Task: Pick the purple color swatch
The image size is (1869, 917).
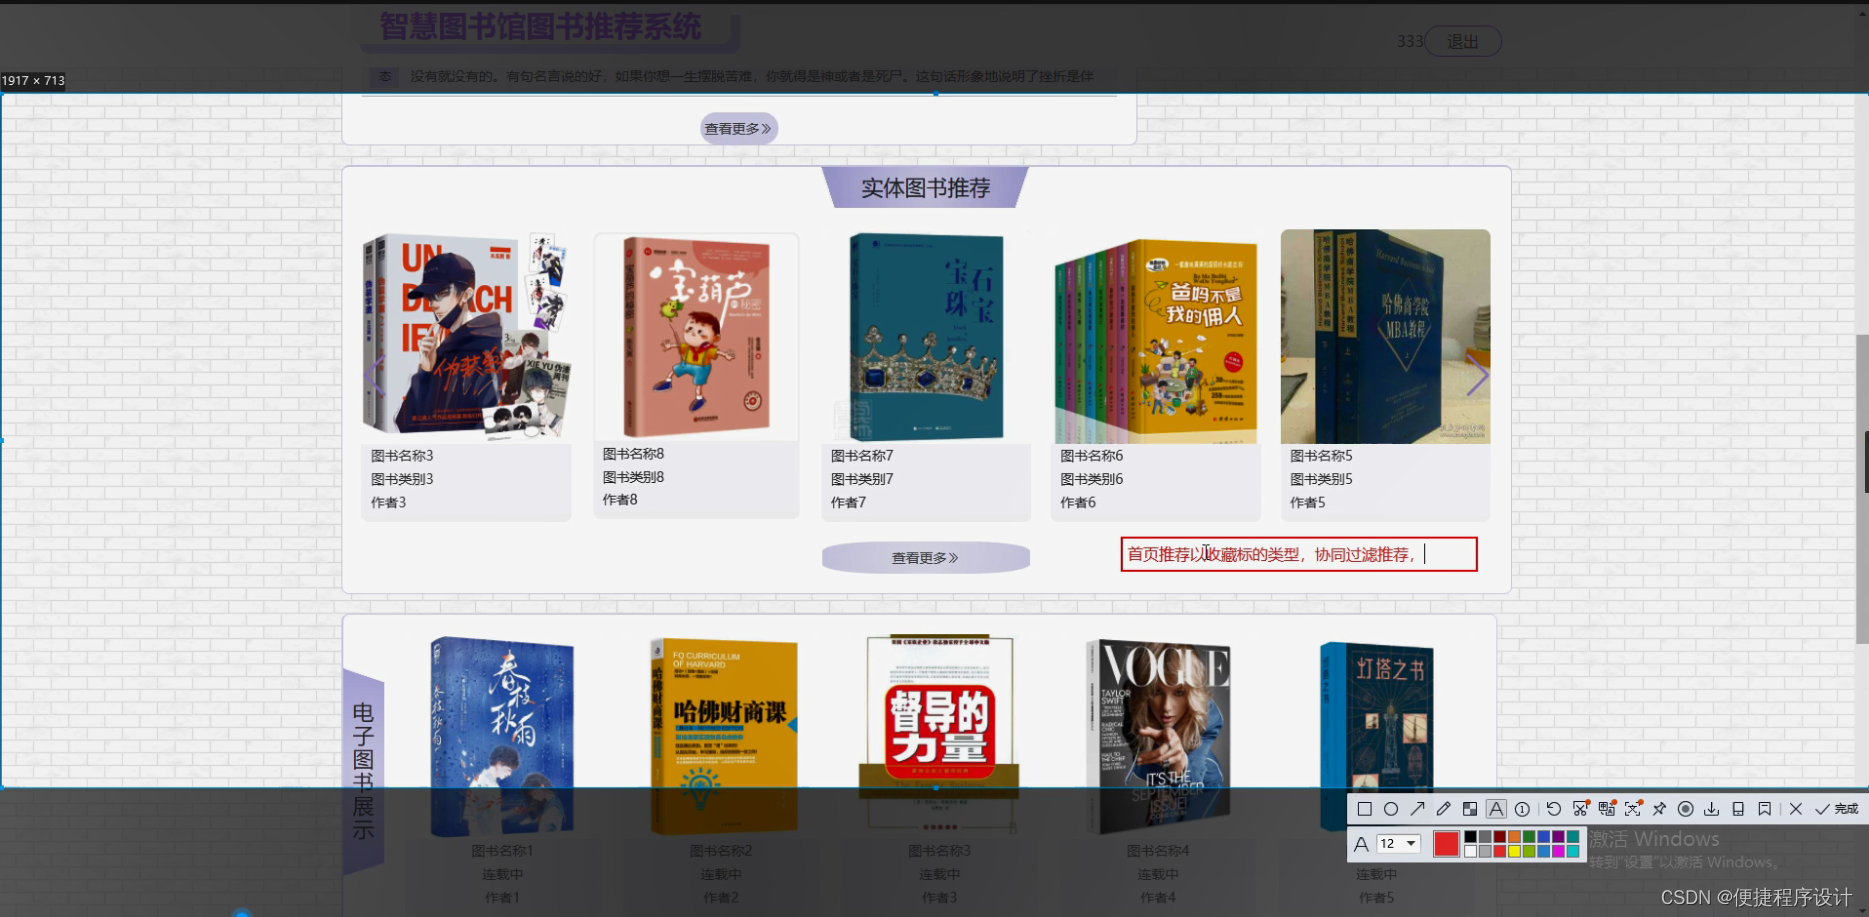Action: (x=1558, y=837)
